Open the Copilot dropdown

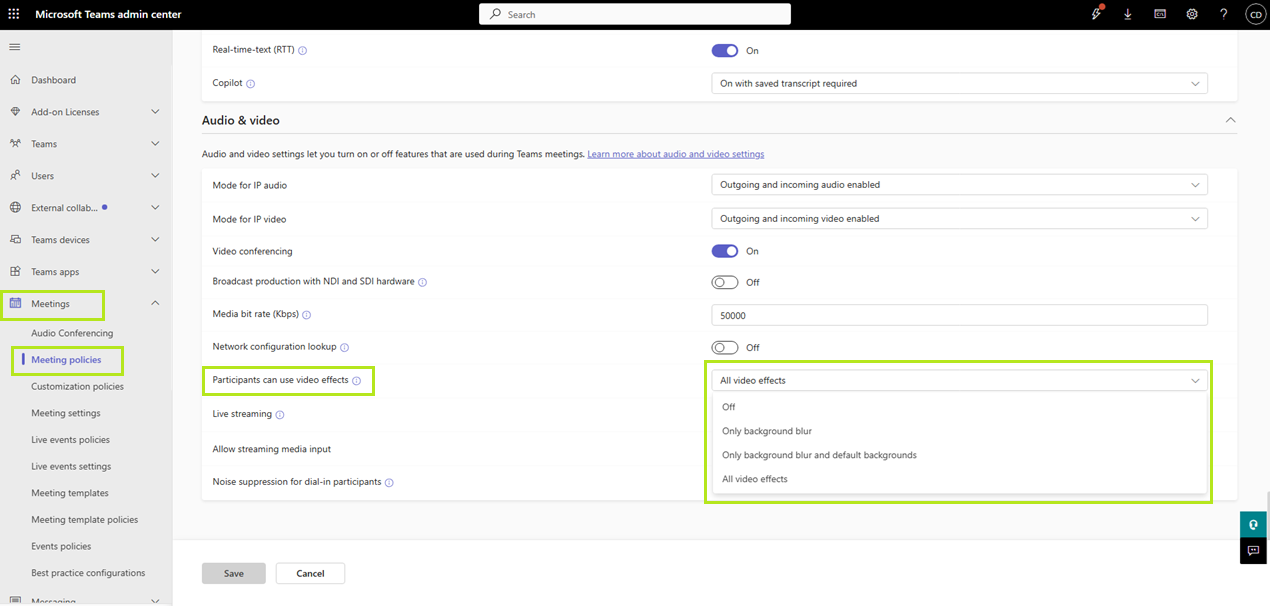pos(959,84)
